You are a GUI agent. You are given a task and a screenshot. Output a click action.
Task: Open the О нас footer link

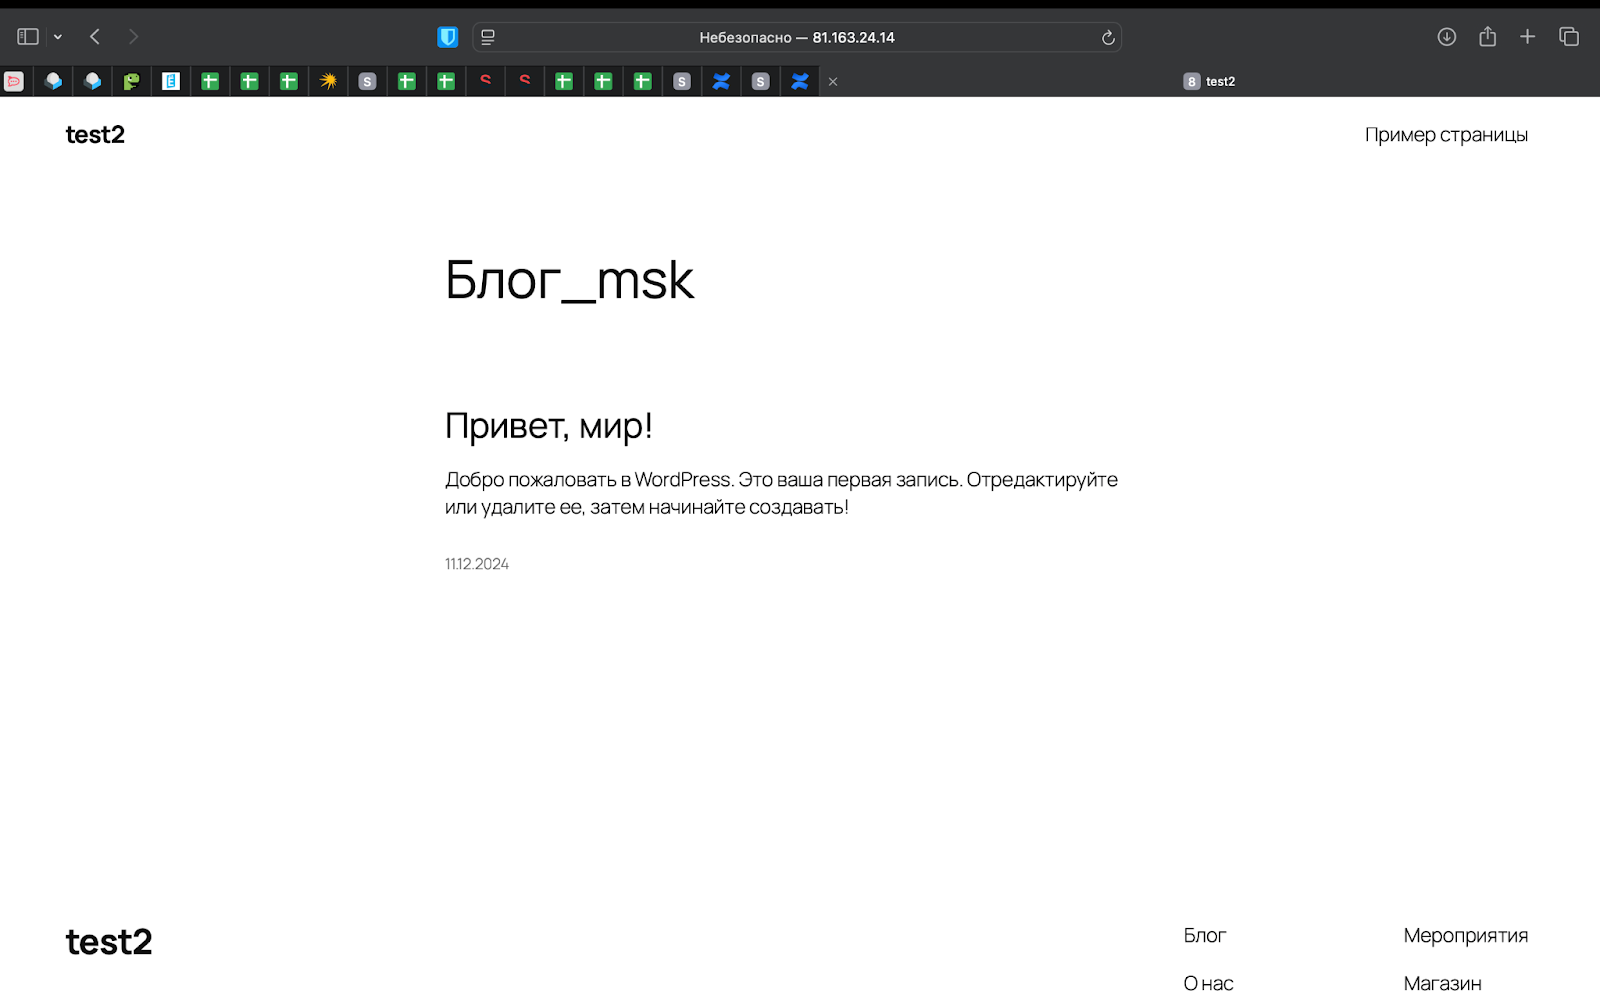coord(1209,984)
